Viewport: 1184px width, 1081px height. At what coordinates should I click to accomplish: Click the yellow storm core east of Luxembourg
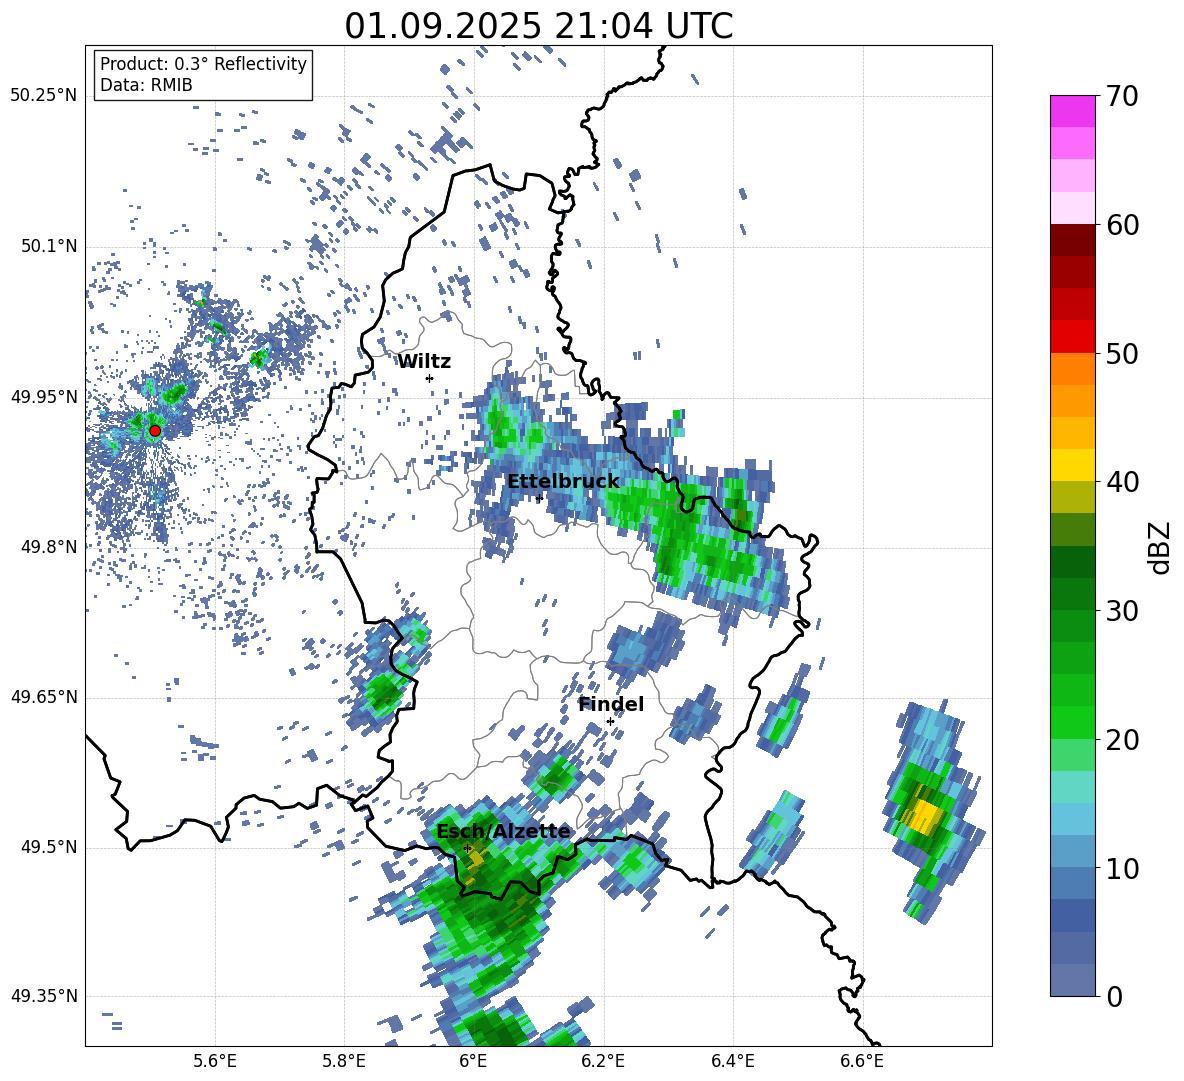click(x=924, y=816)
